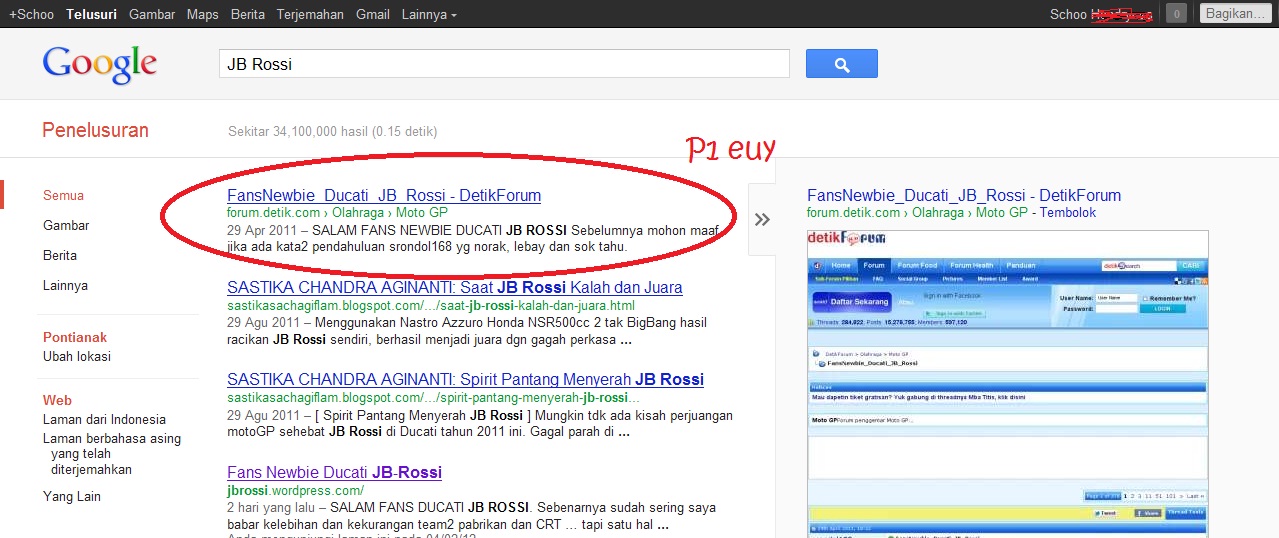Click the Pontianak location label

75,337
